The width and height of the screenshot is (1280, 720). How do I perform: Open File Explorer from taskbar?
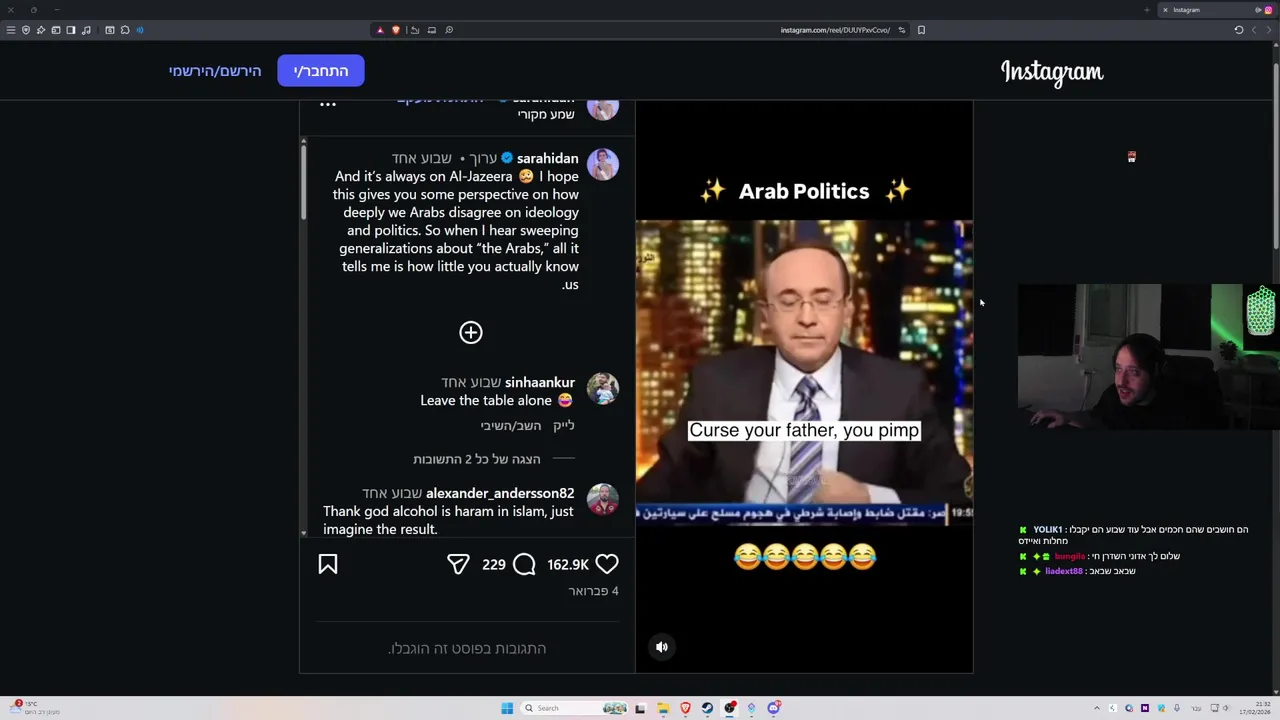pyautogui.click(x=662, y=708)
